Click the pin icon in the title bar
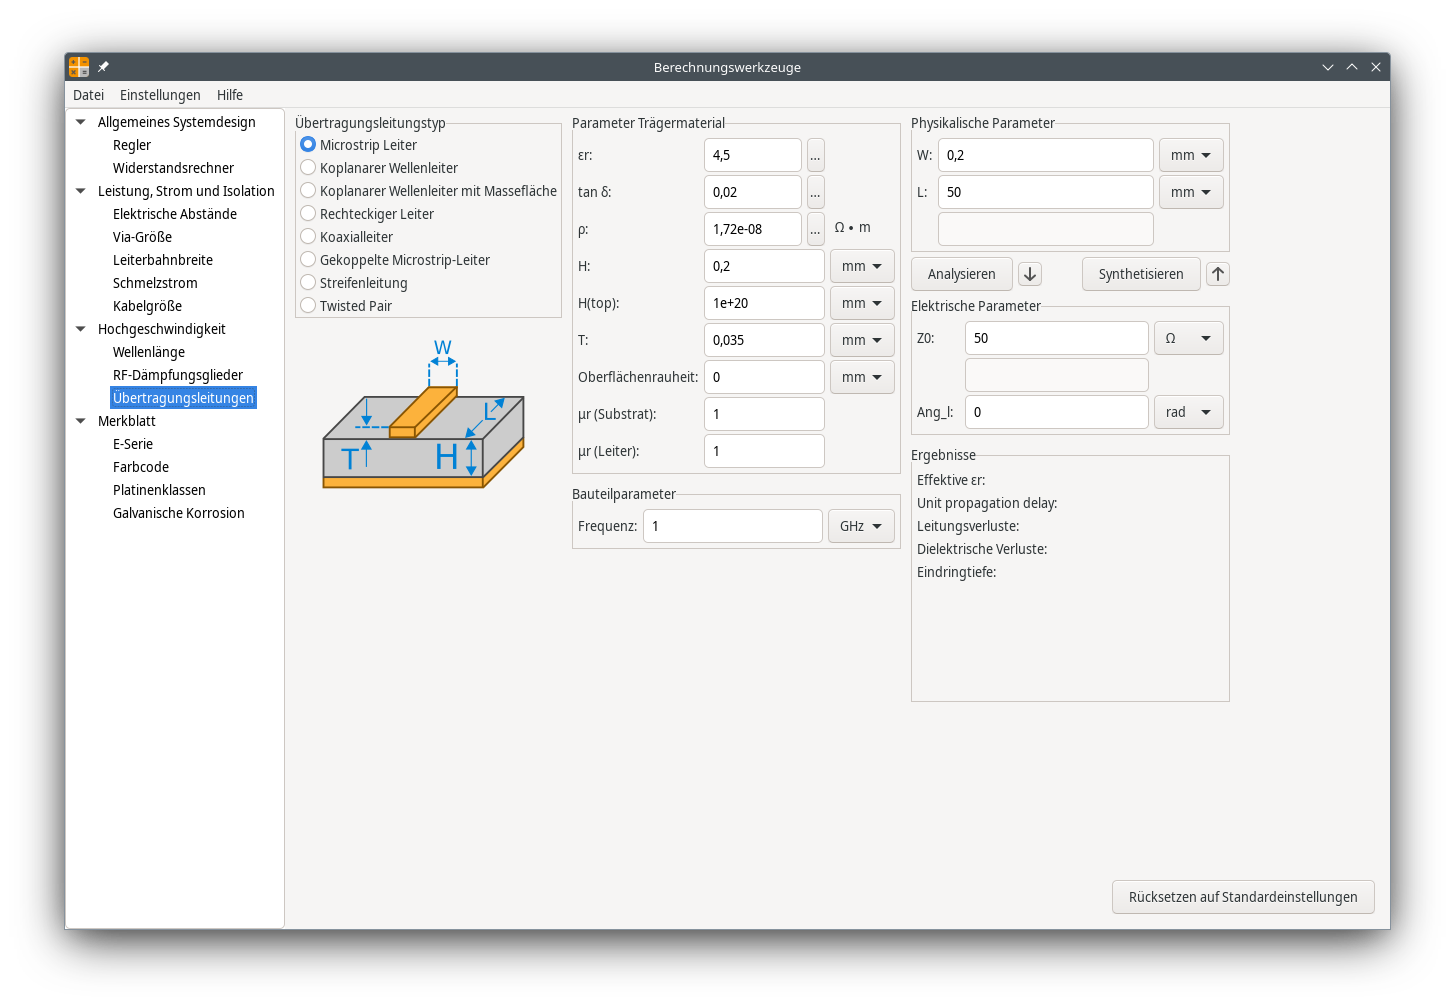Screen dimensions: 1455x1006 pyautogui.click(x=103, y=67)
